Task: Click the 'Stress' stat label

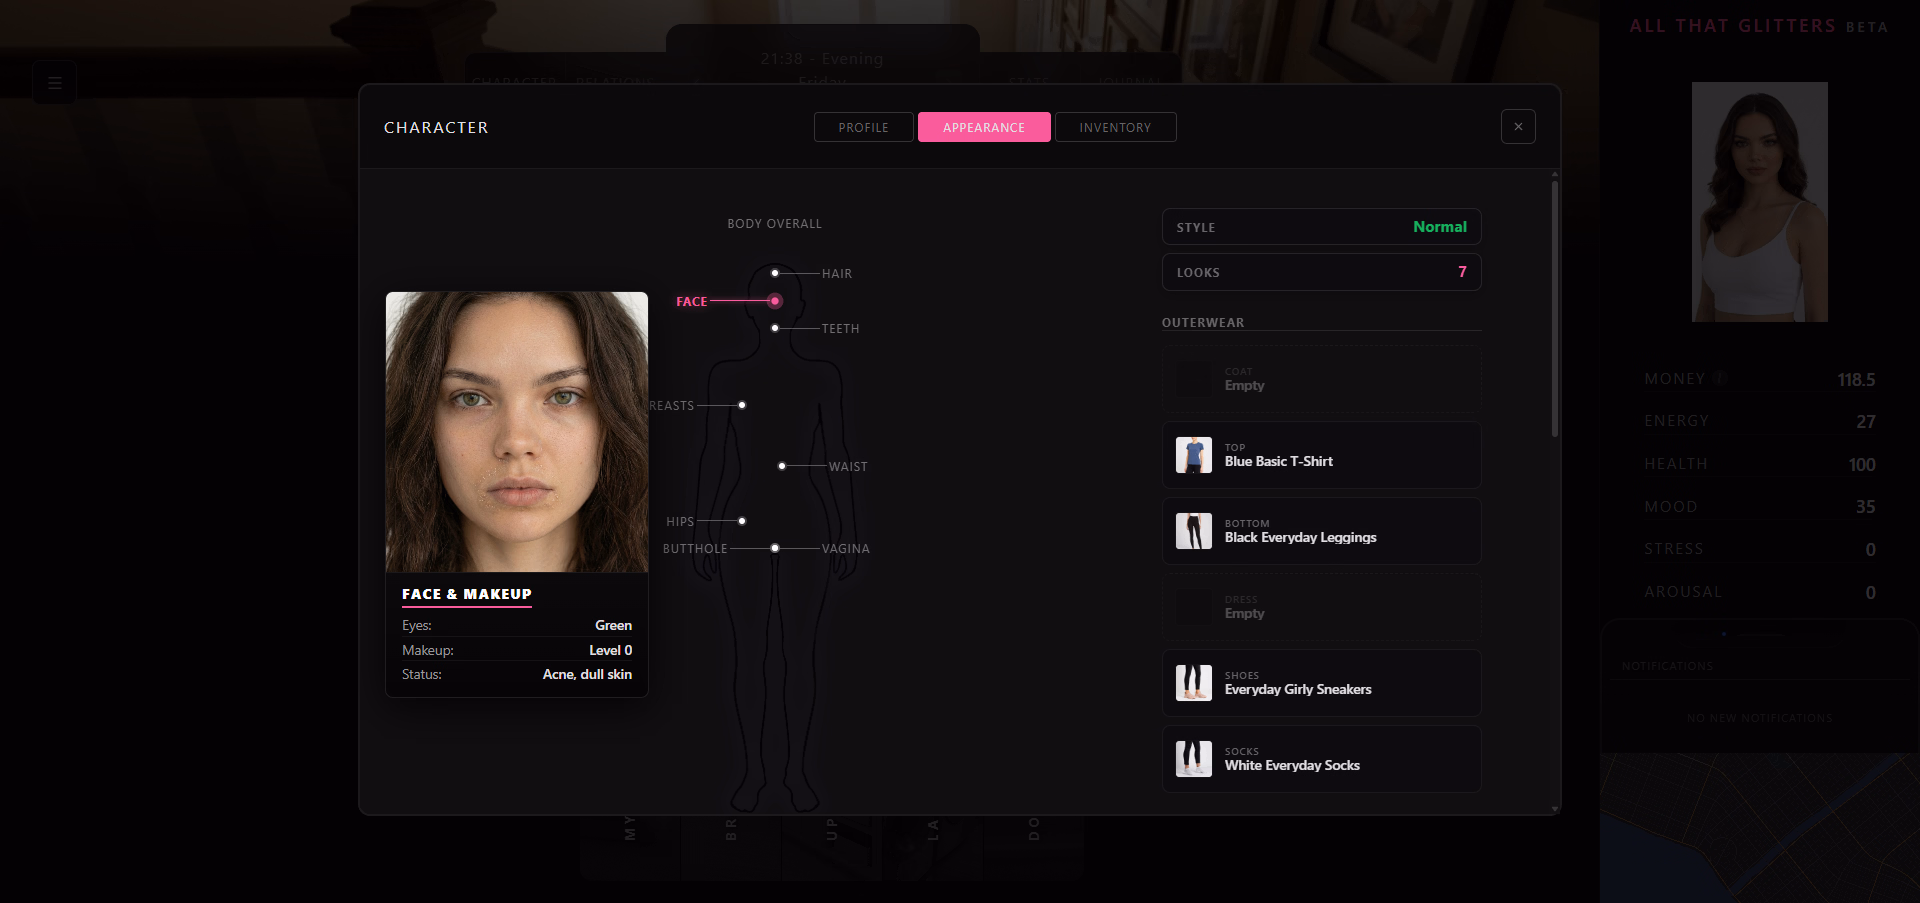Action: 1674,549
